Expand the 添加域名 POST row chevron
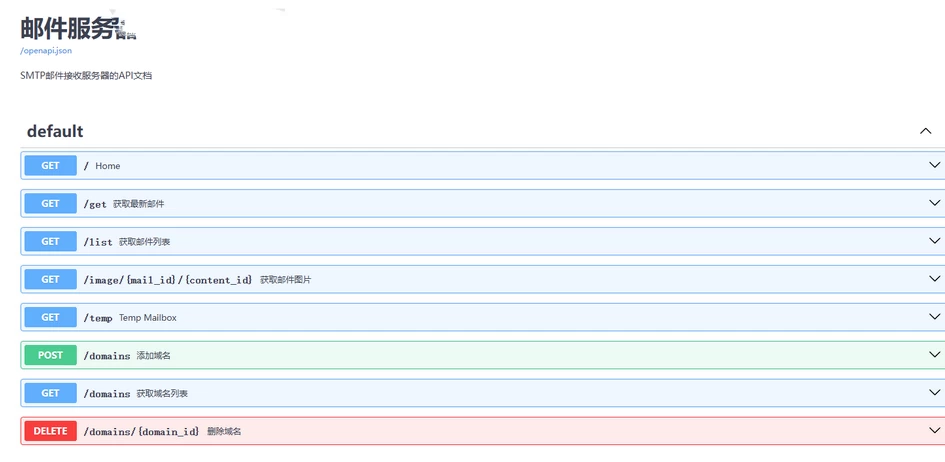945x462 pixels. [935, 356]
